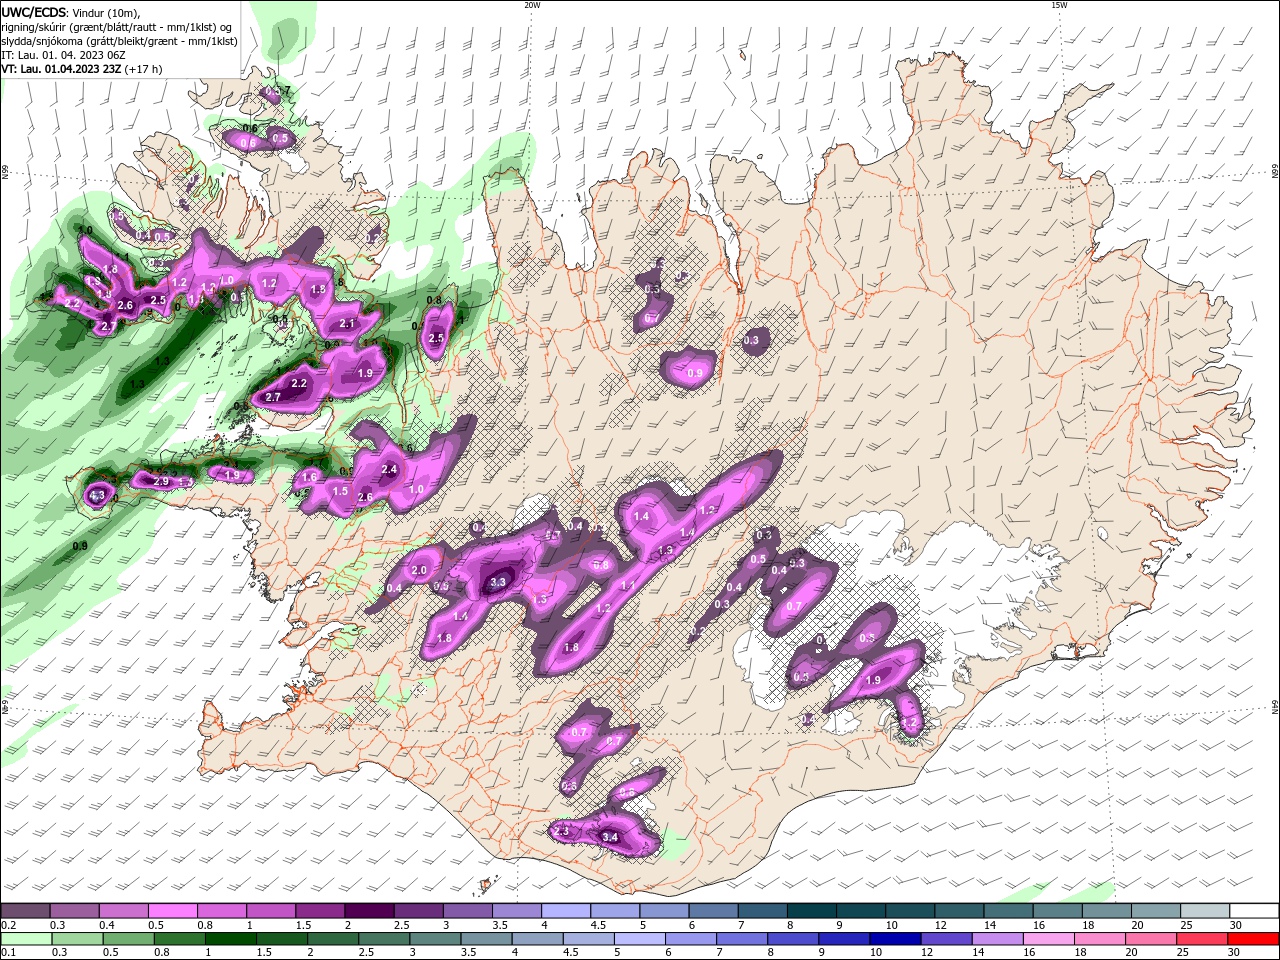
Task: Click the UWC/ECDS title text
Action: 34,12
